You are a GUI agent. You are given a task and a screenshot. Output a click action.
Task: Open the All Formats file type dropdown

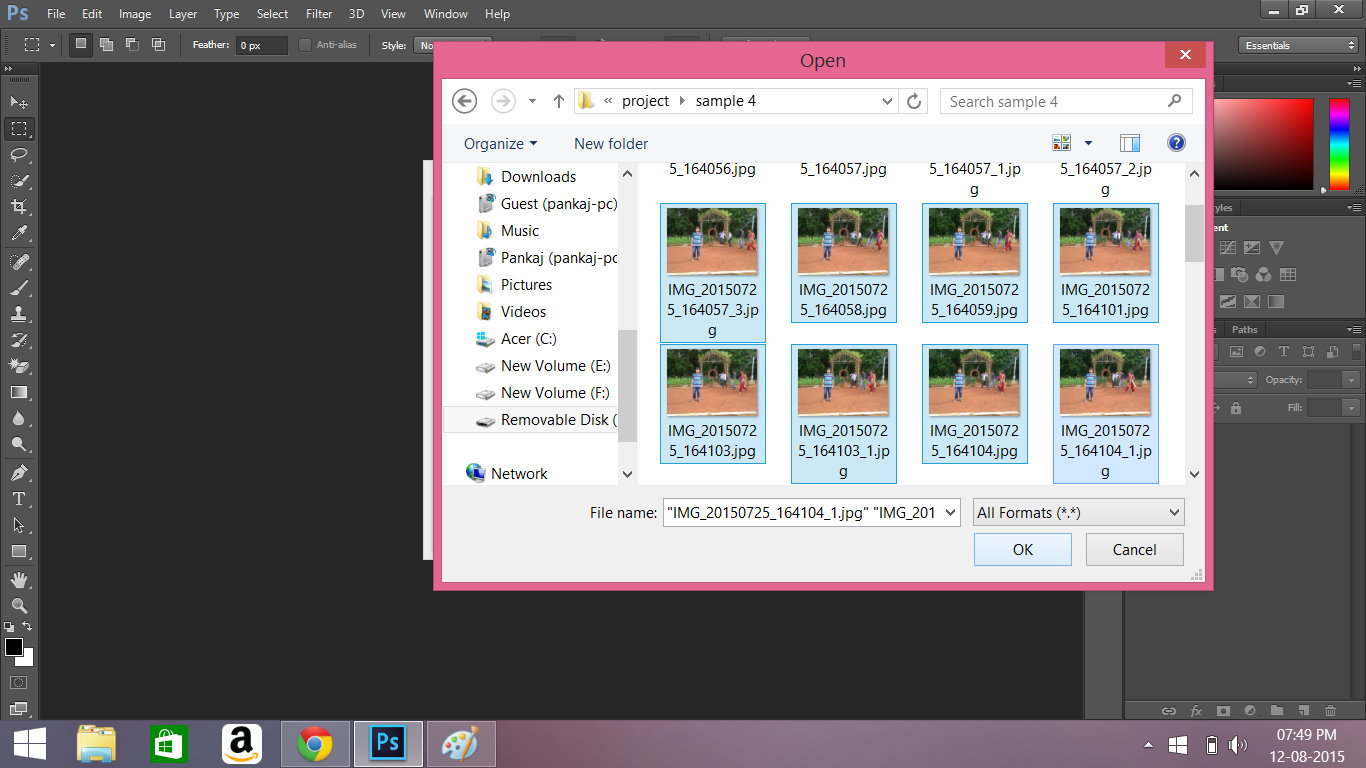(x=1079, y=512)
